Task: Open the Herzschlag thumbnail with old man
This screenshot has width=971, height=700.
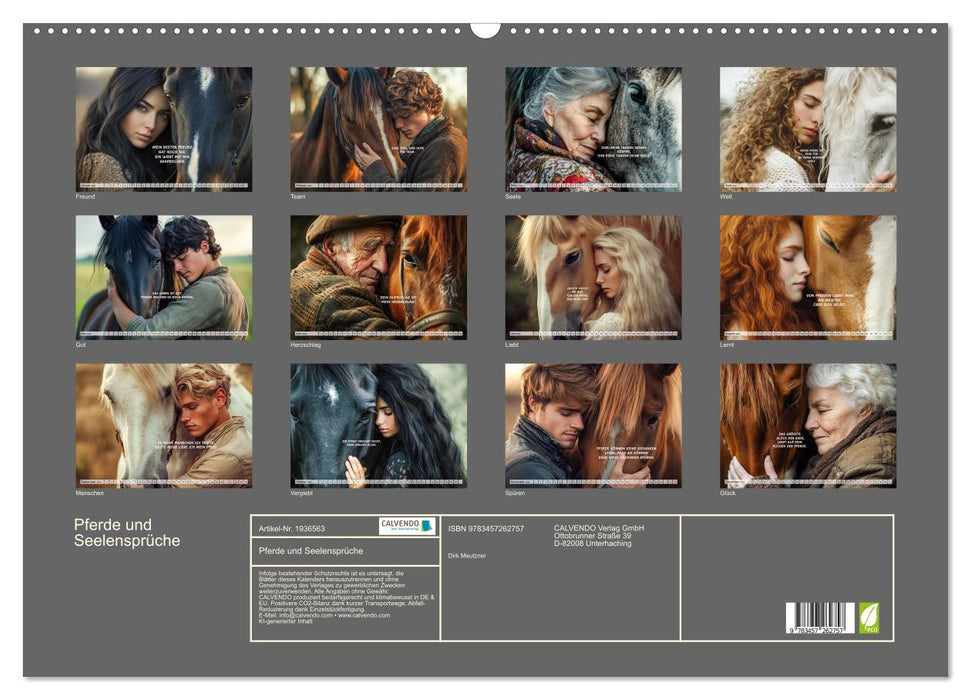Action: (378, 277)
